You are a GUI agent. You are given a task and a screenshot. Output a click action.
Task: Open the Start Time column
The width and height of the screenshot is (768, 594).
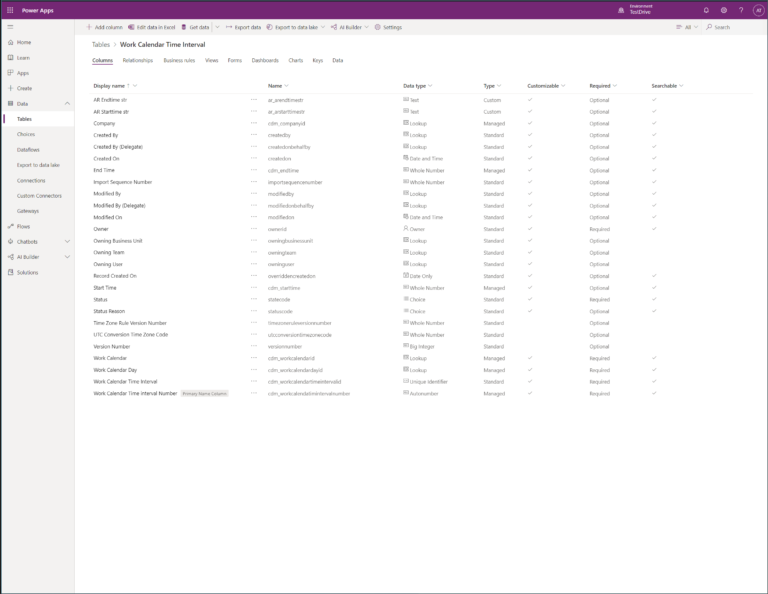click(x=105, y=288)
